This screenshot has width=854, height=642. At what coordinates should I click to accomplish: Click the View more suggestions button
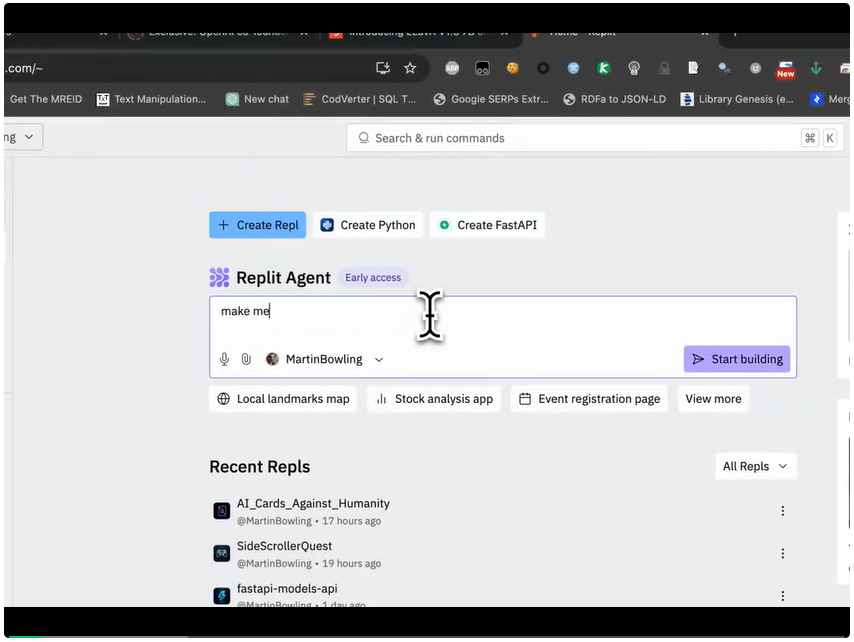[x=713, y=399]
